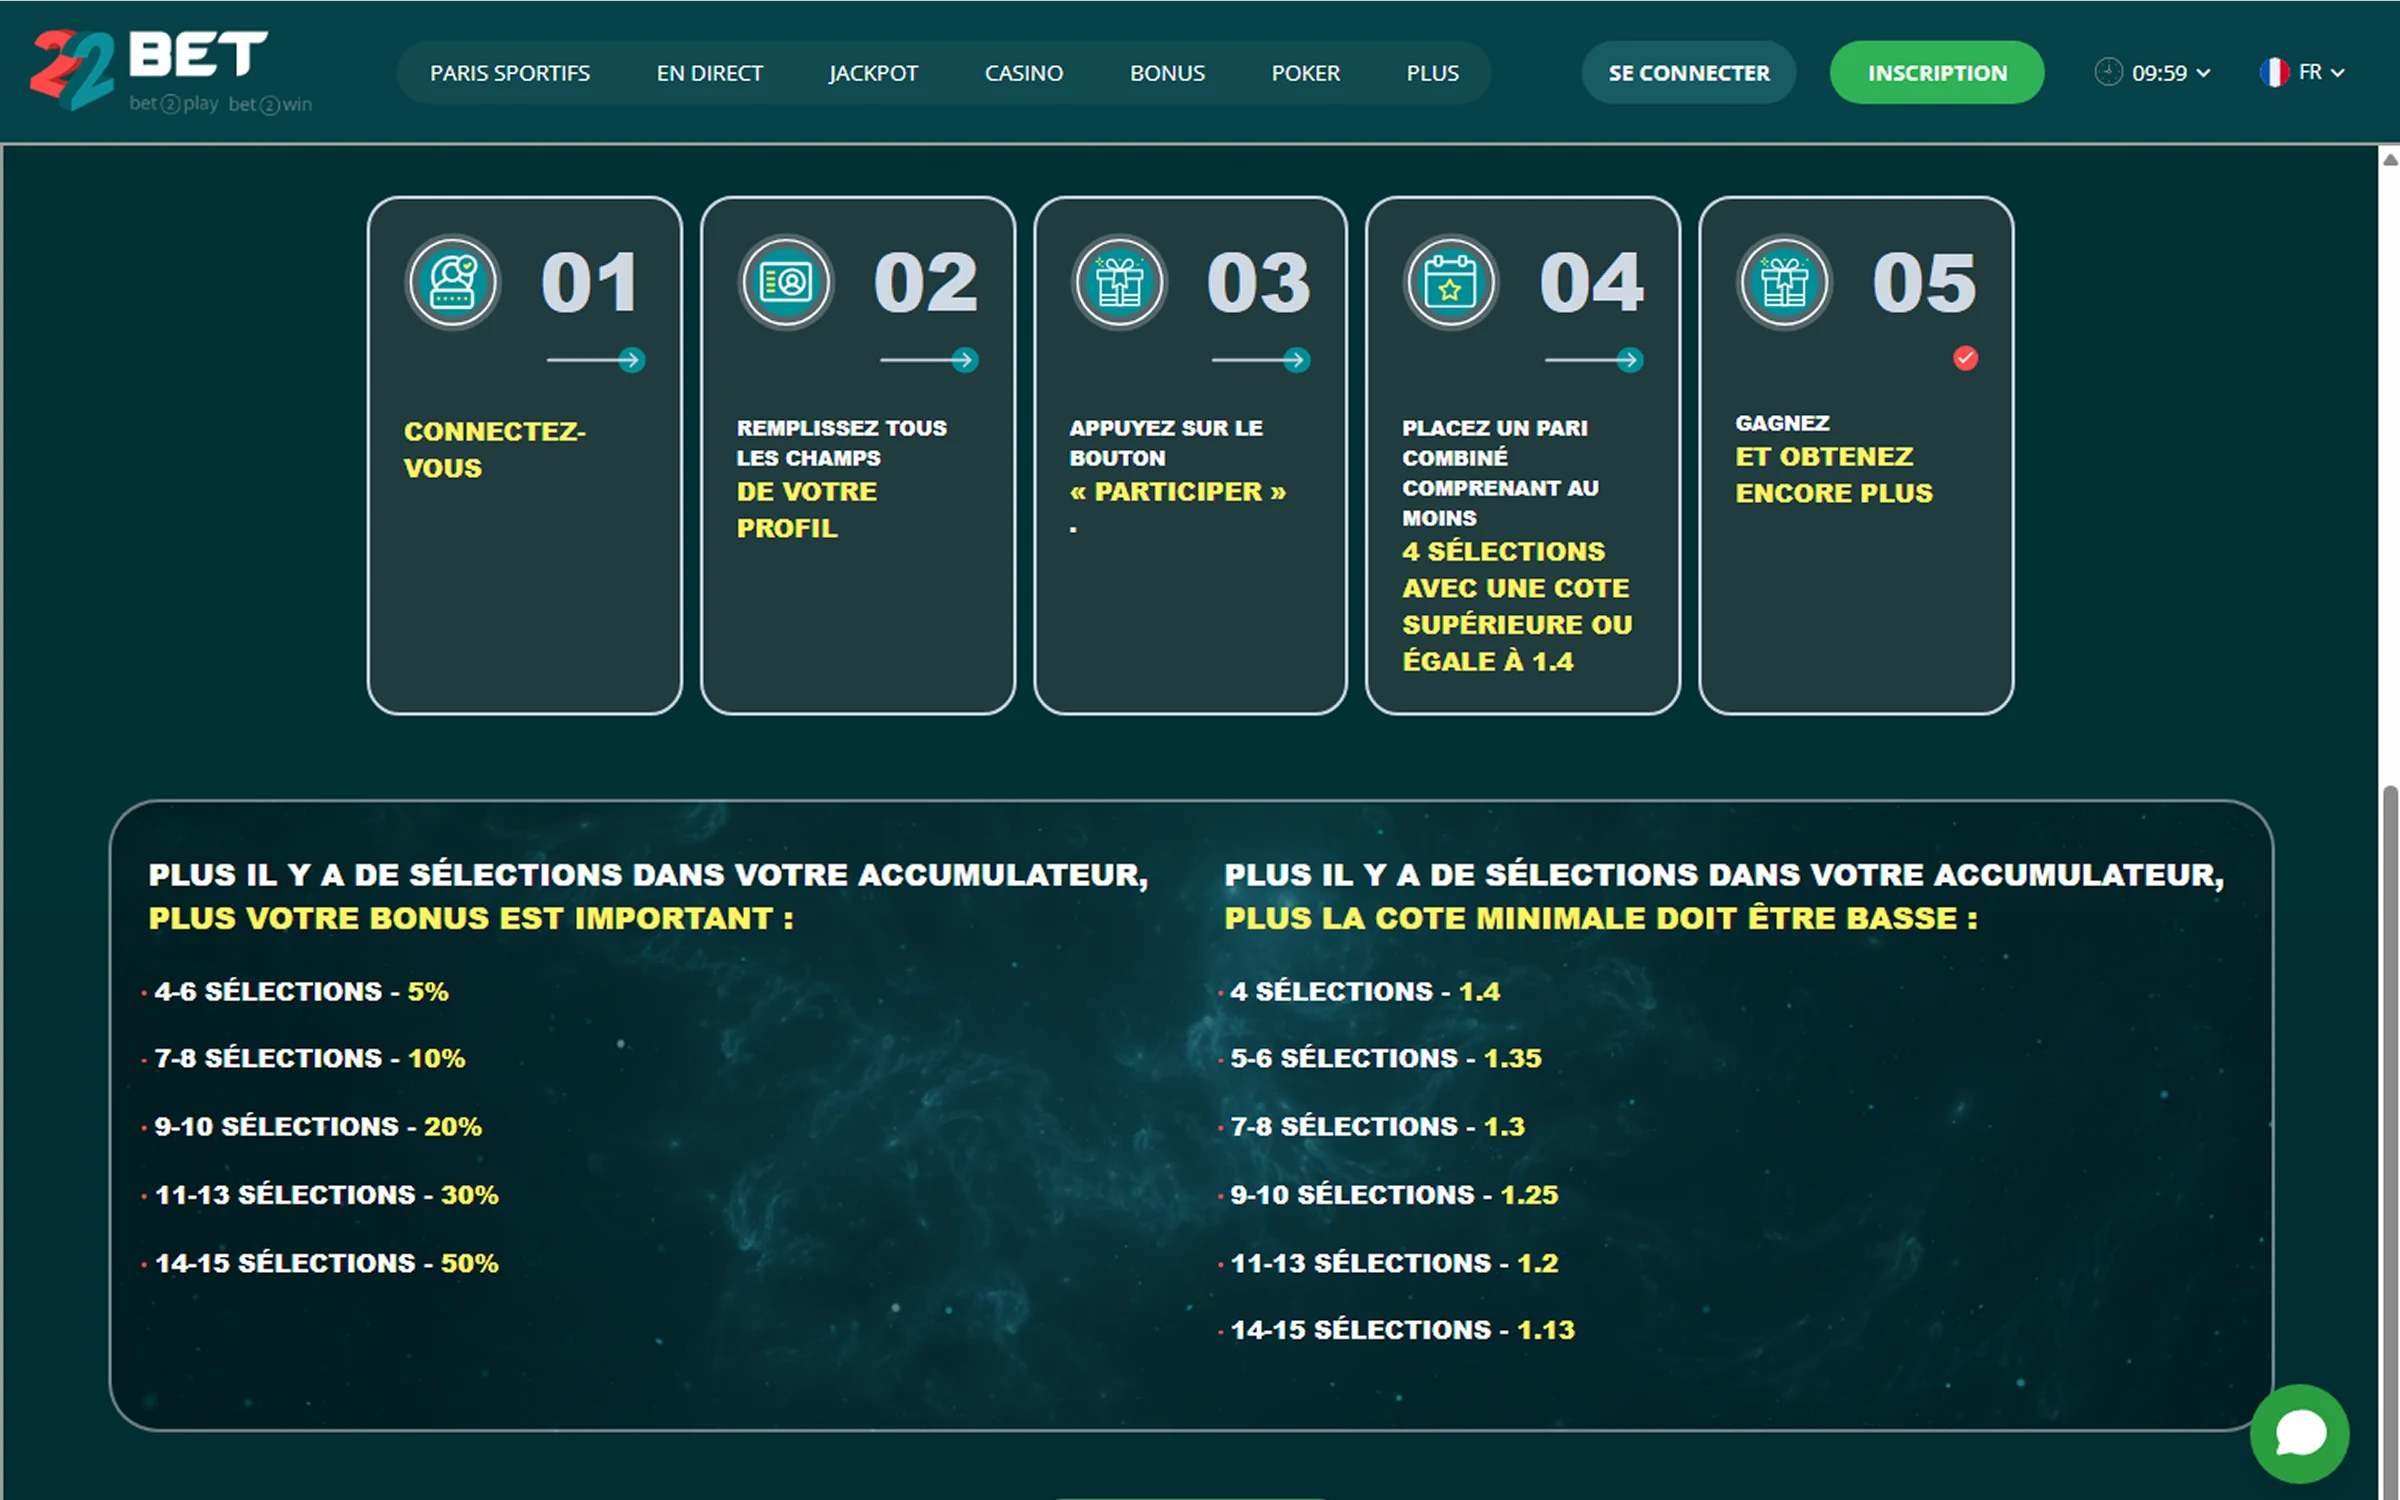Click the step 05 gift icon
Viewport: 2400px width, 1500px height.
1785,283
